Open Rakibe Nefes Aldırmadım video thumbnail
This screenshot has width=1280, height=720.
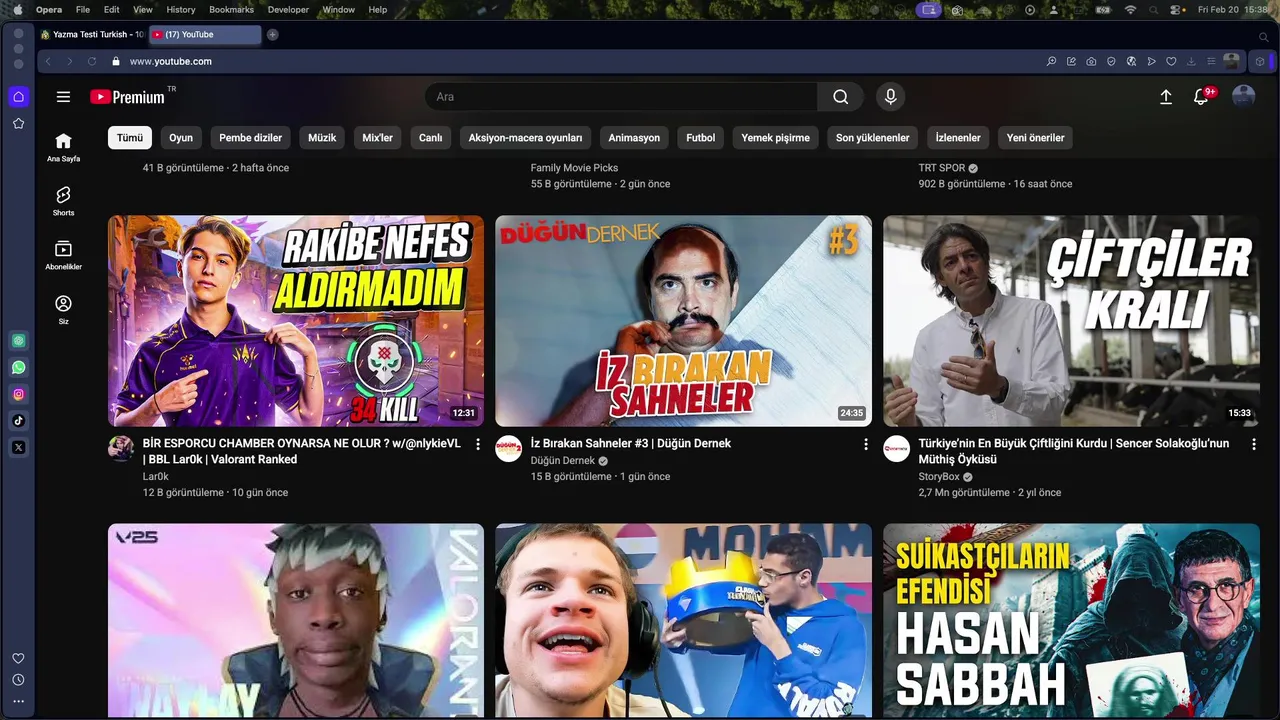click(x=296, y=321)
